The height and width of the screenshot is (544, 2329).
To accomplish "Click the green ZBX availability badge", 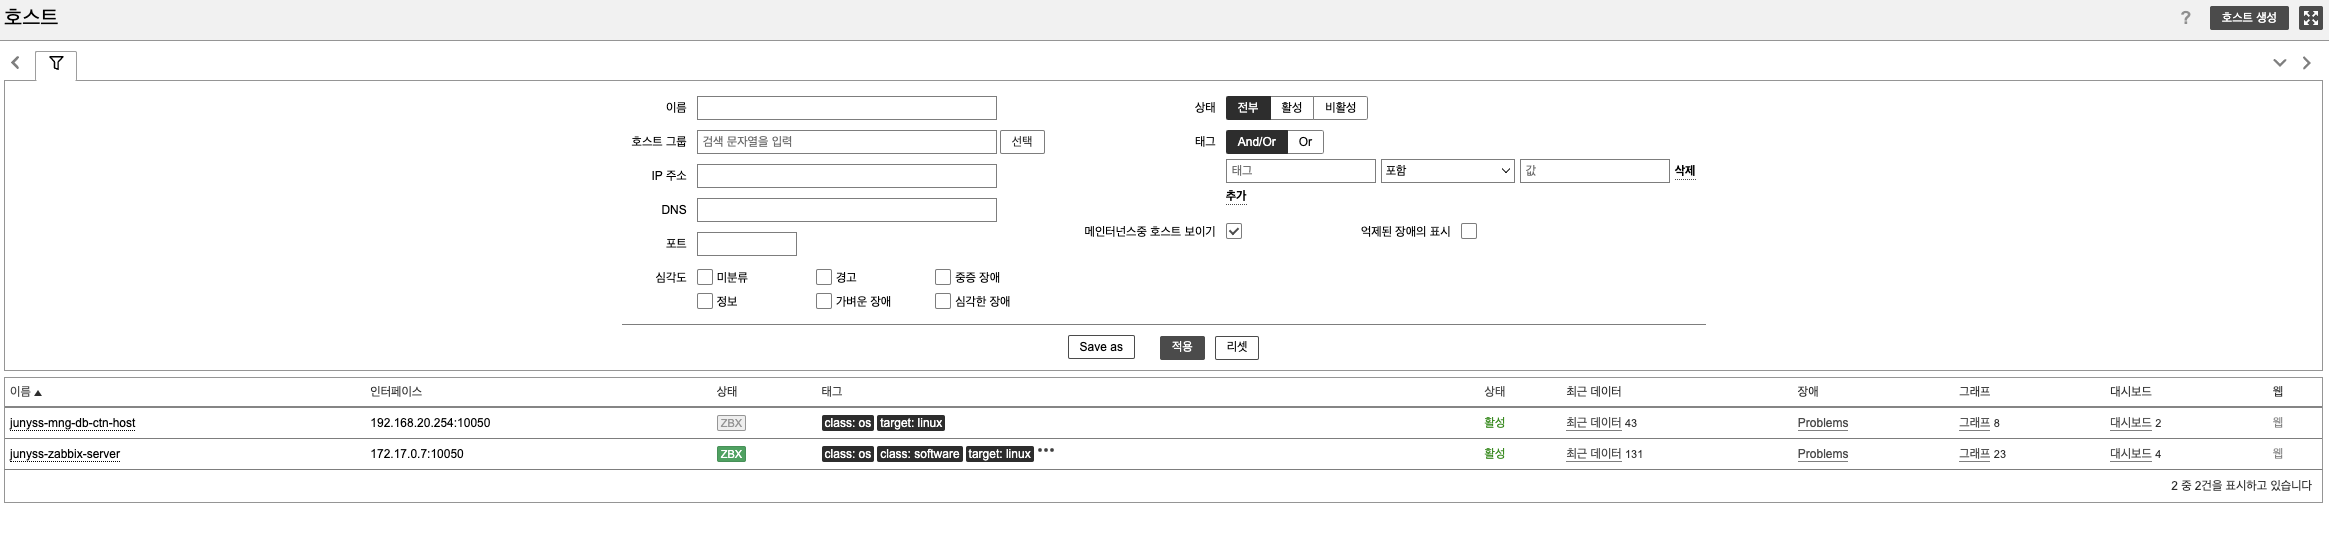I will point(731,454).
